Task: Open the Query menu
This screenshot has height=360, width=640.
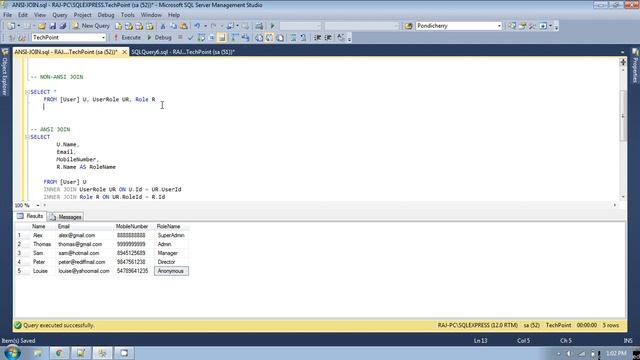Action: coord(60,15)
